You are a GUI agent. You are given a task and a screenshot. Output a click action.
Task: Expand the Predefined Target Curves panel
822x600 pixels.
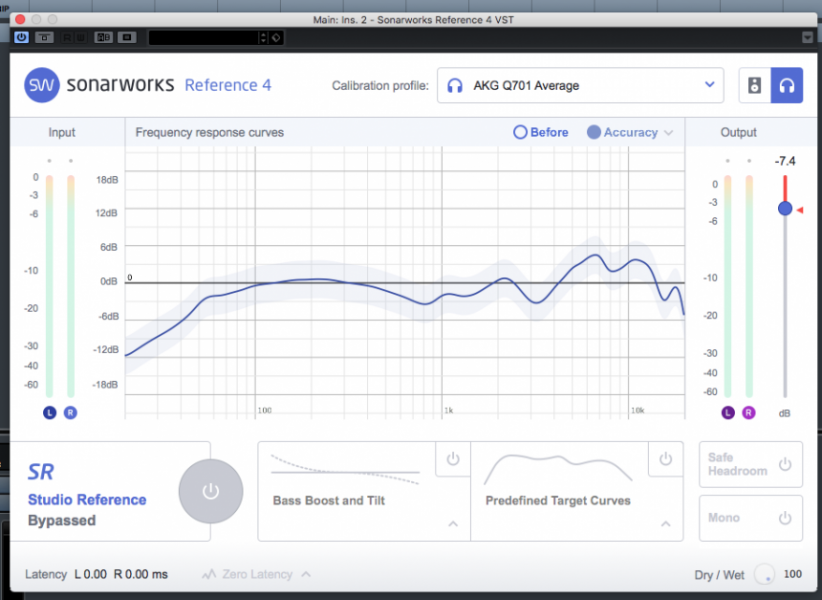(666, 523)
